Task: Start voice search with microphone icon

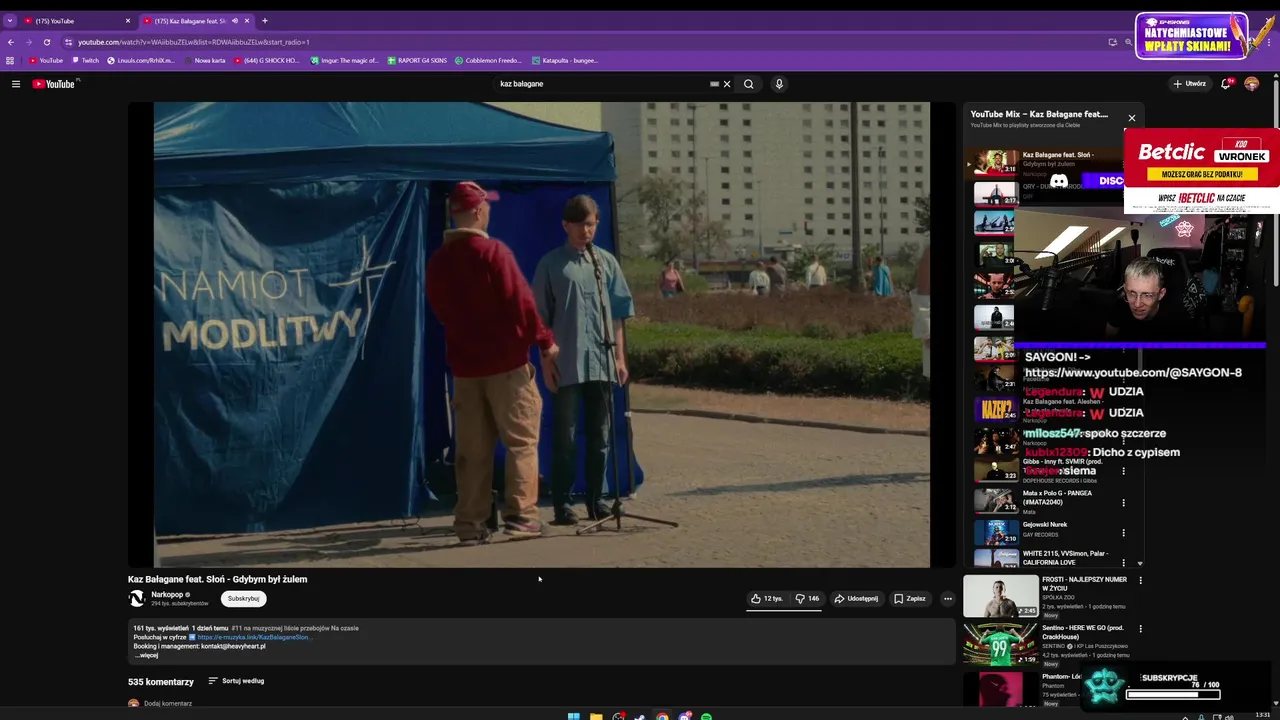Action: point(779,84)
